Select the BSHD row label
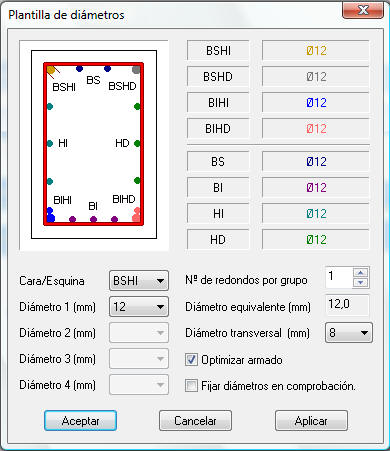 pos(218,77)
